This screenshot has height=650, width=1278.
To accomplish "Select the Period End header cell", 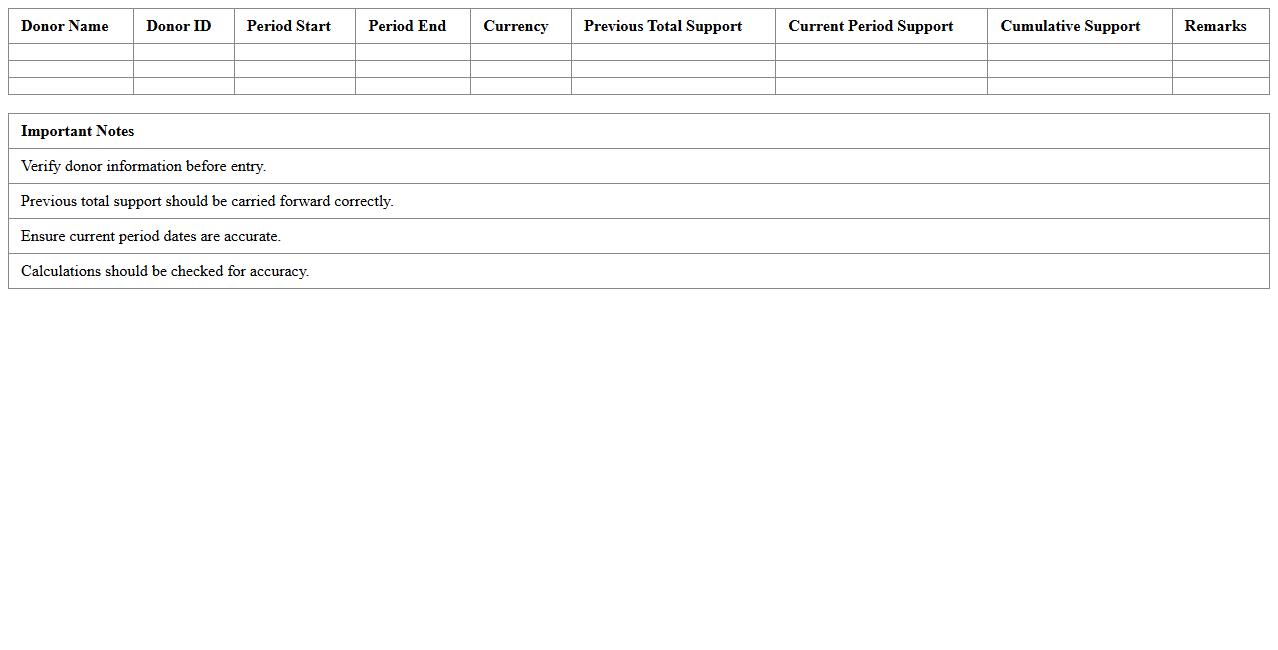I will pos(407,26).
